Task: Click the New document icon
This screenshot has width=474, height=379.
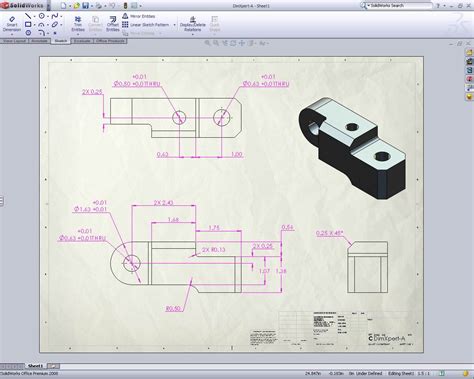Action: pos(64,6)
